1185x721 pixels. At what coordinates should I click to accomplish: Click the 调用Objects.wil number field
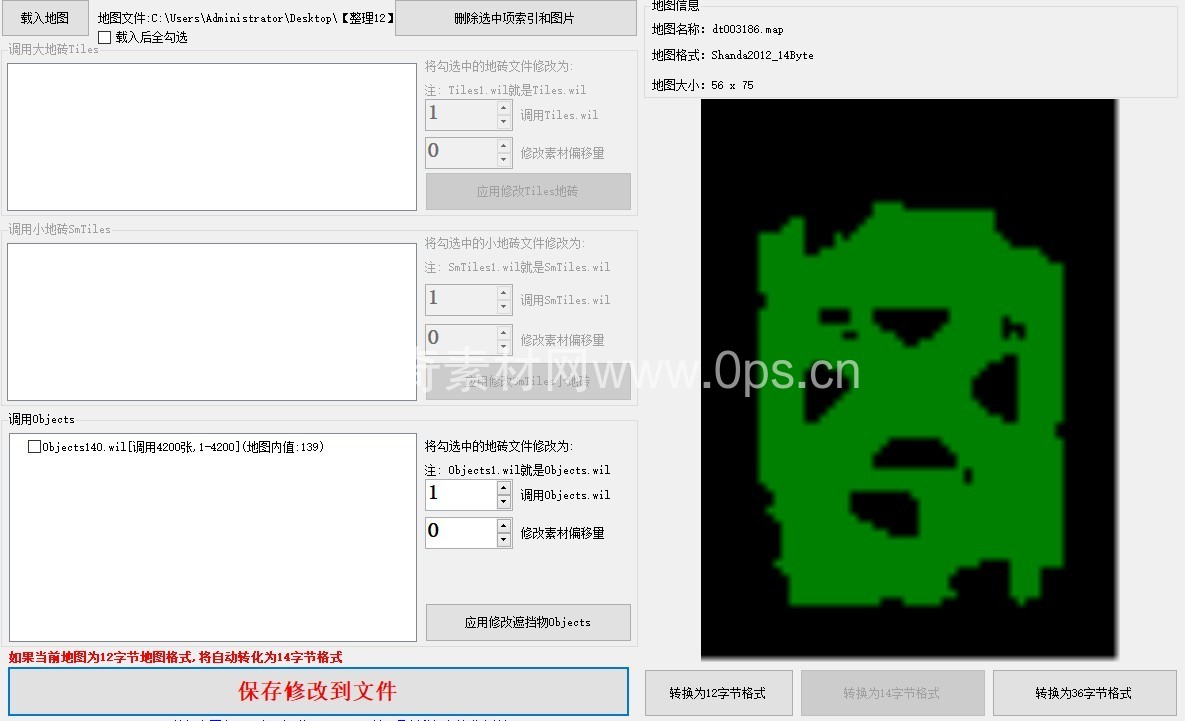[460, 494]
